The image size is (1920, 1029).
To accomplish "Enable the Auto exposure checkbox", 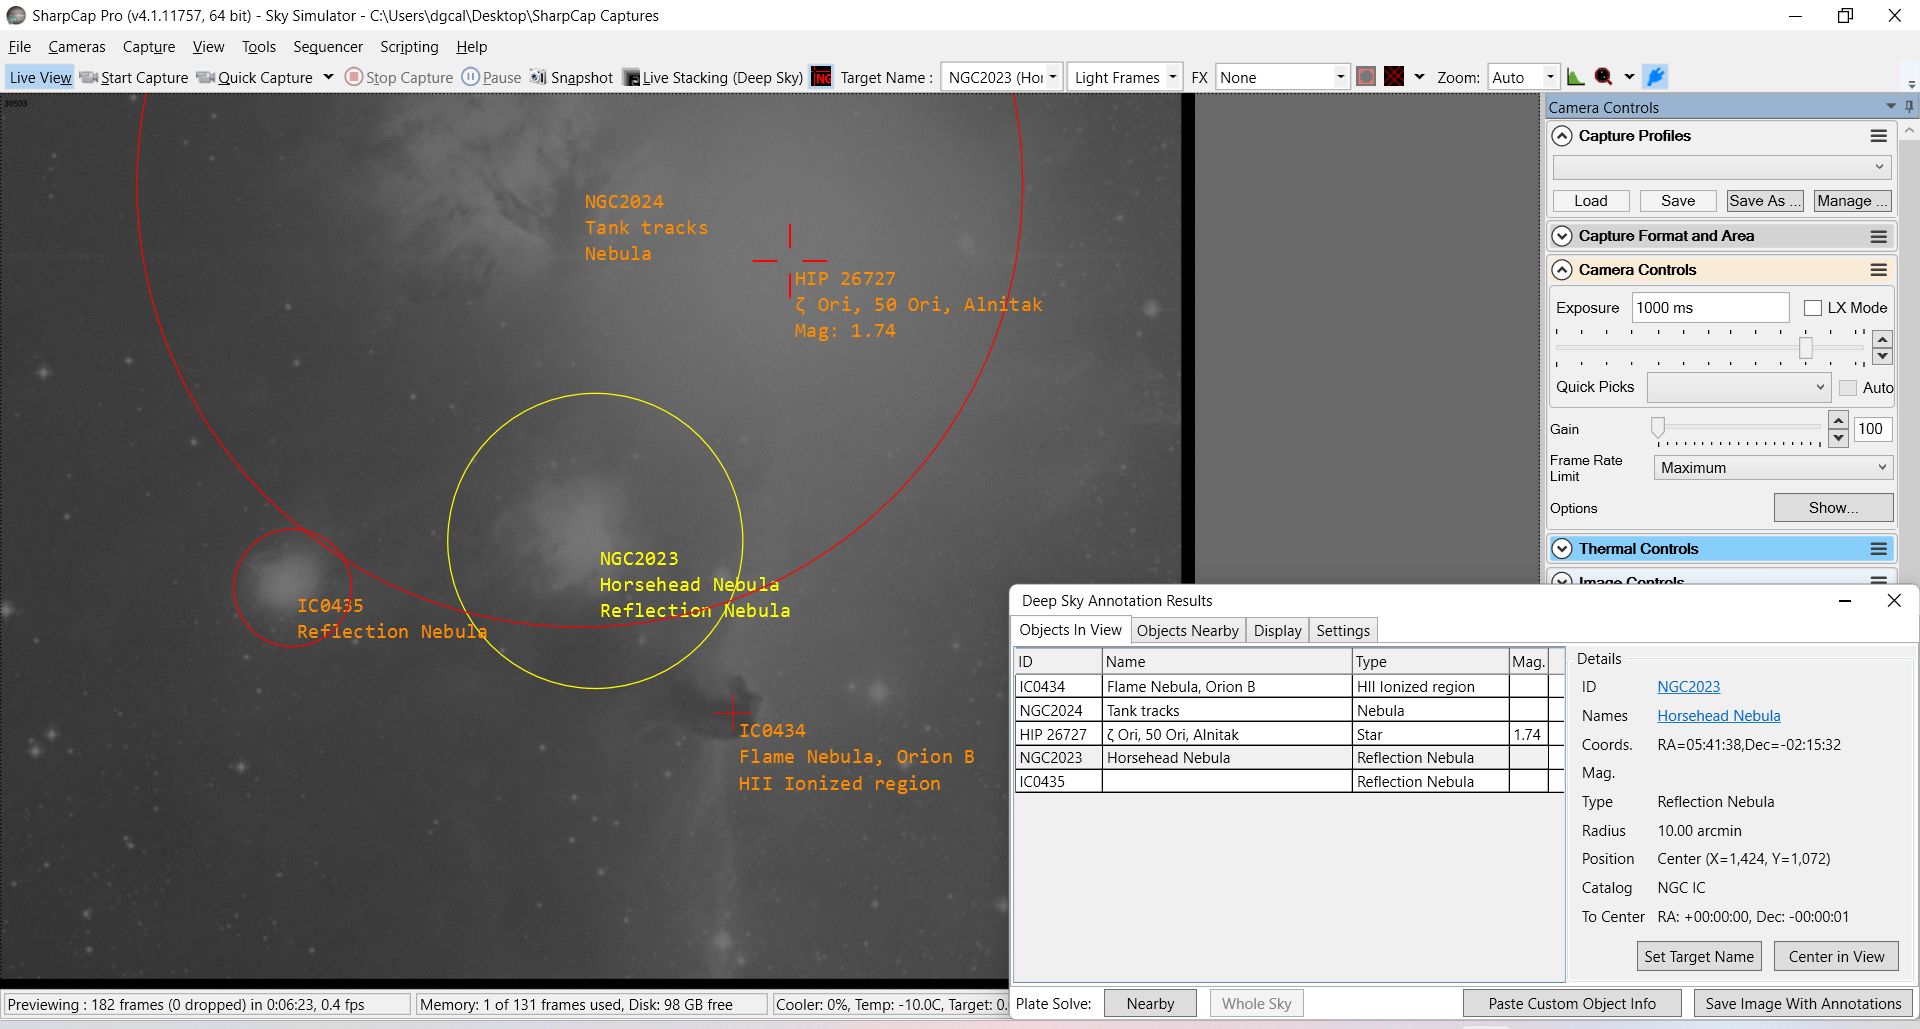I will [1848, 388].
